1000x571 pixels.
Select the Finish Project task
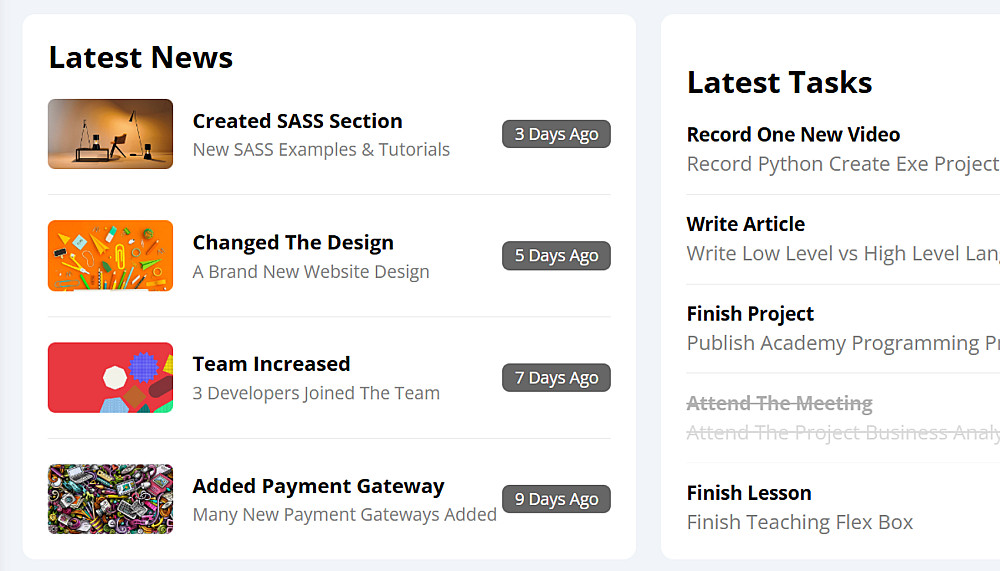750,314
